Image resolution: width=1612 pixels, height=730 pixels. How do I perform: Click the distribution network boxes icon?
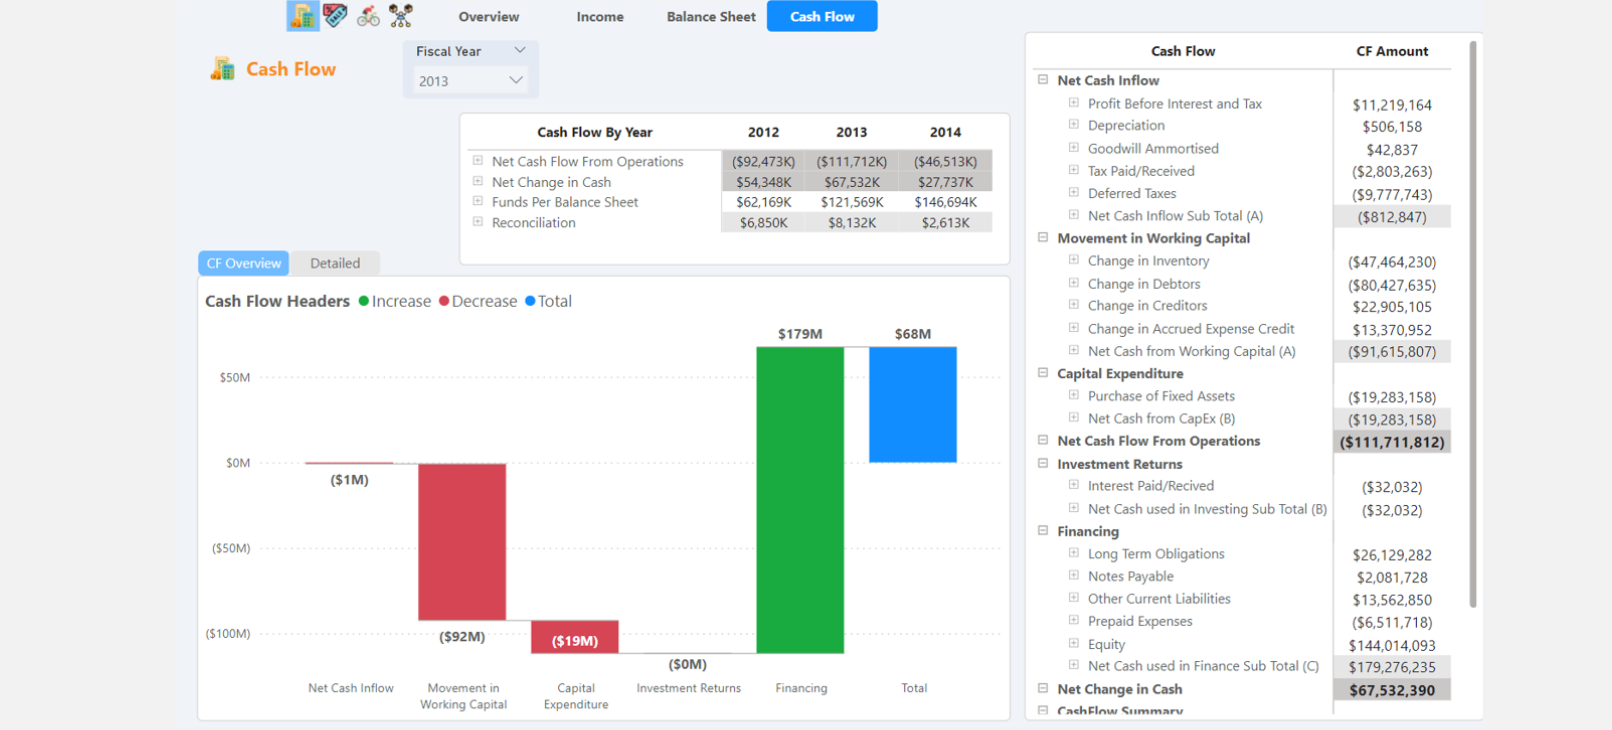pyautogui.click(x=401, y=16)
